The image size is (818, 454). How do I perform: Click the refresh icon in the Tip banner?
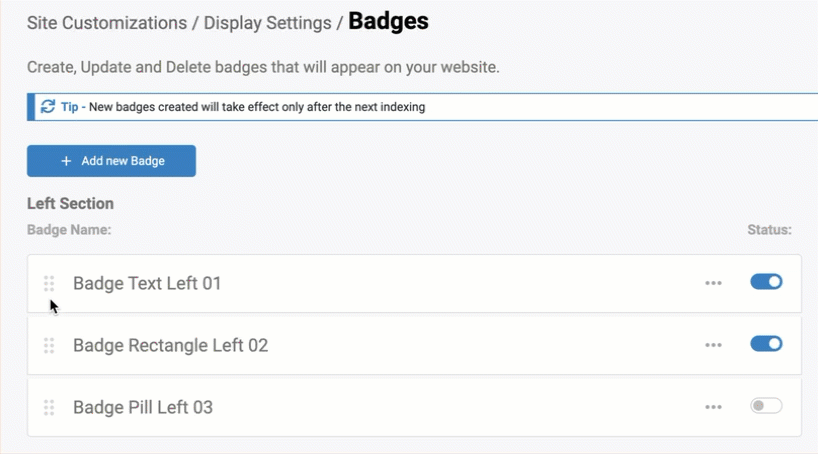coord(48,106)
